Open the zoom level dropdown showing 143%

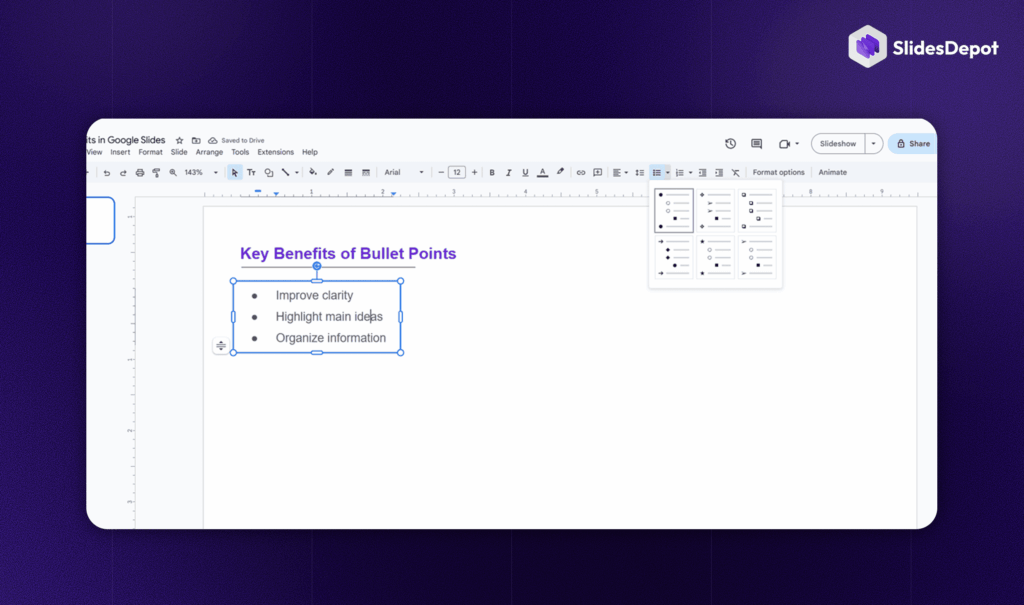coord(198,172)
